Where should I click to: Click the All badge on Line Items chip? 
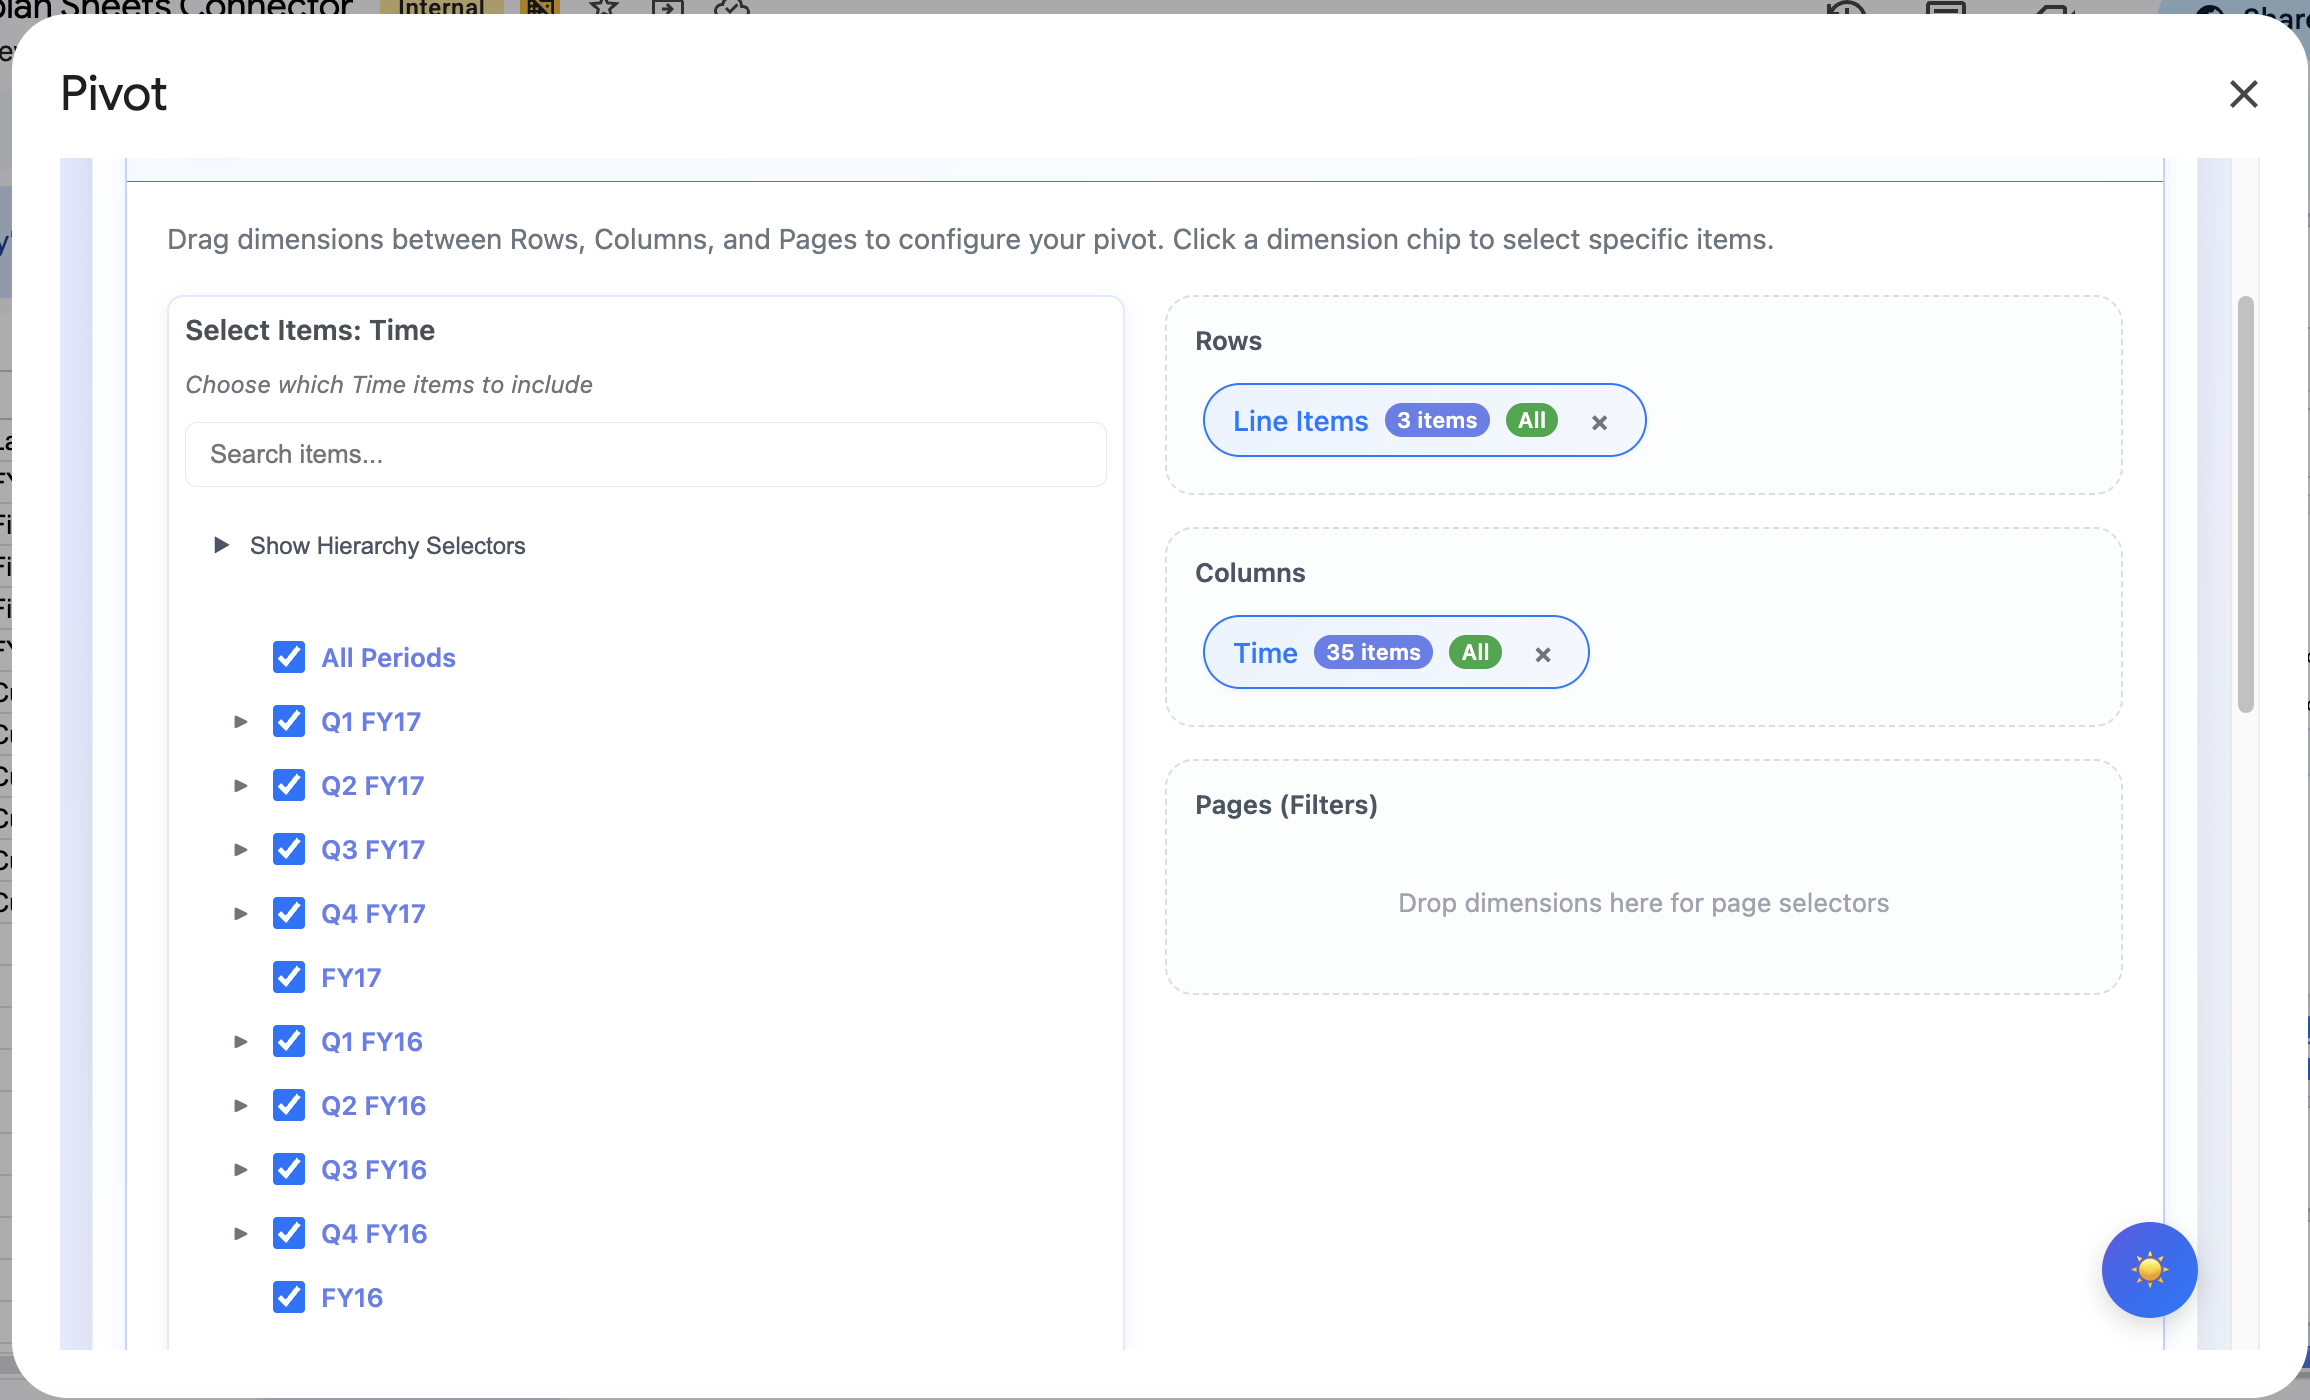1531,420
